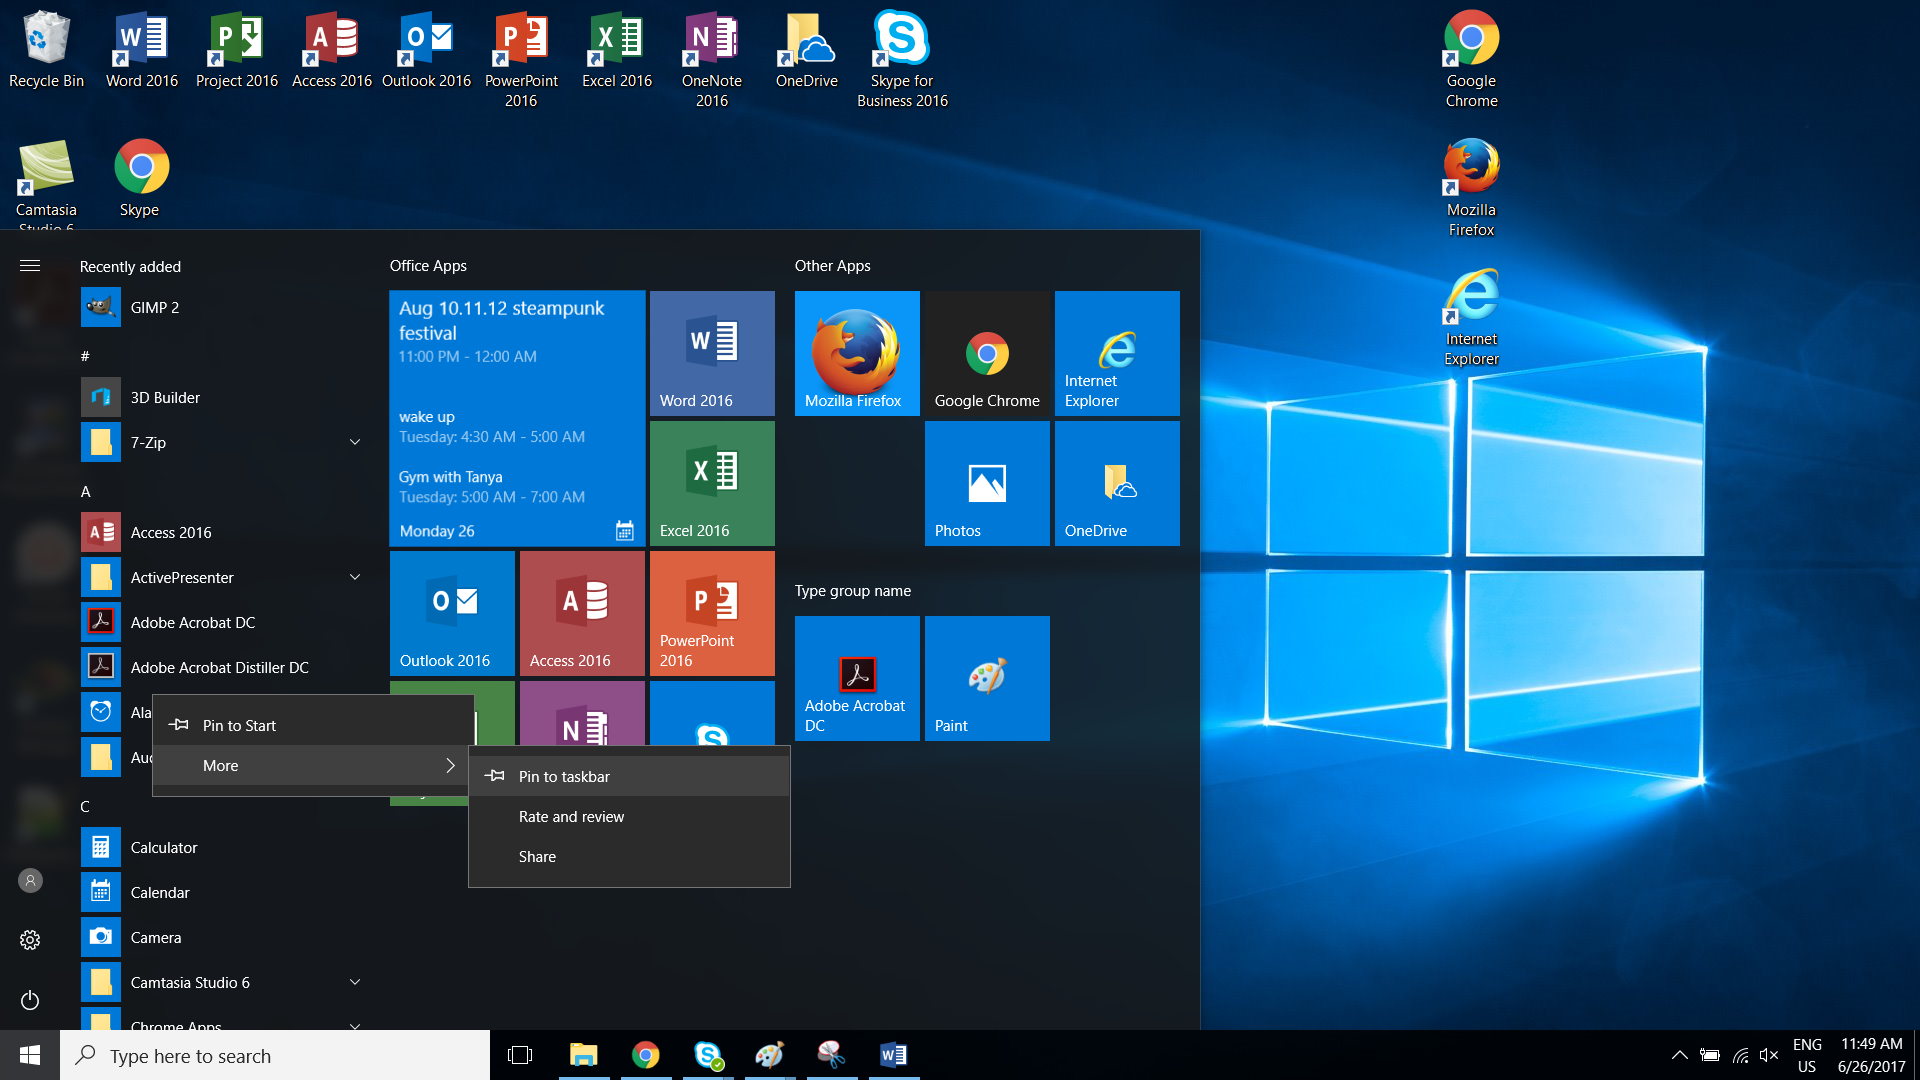Open Camtasia Studio desktop shortcut
Viewport: 1920px width, 1080px height.
coord(46,184)
